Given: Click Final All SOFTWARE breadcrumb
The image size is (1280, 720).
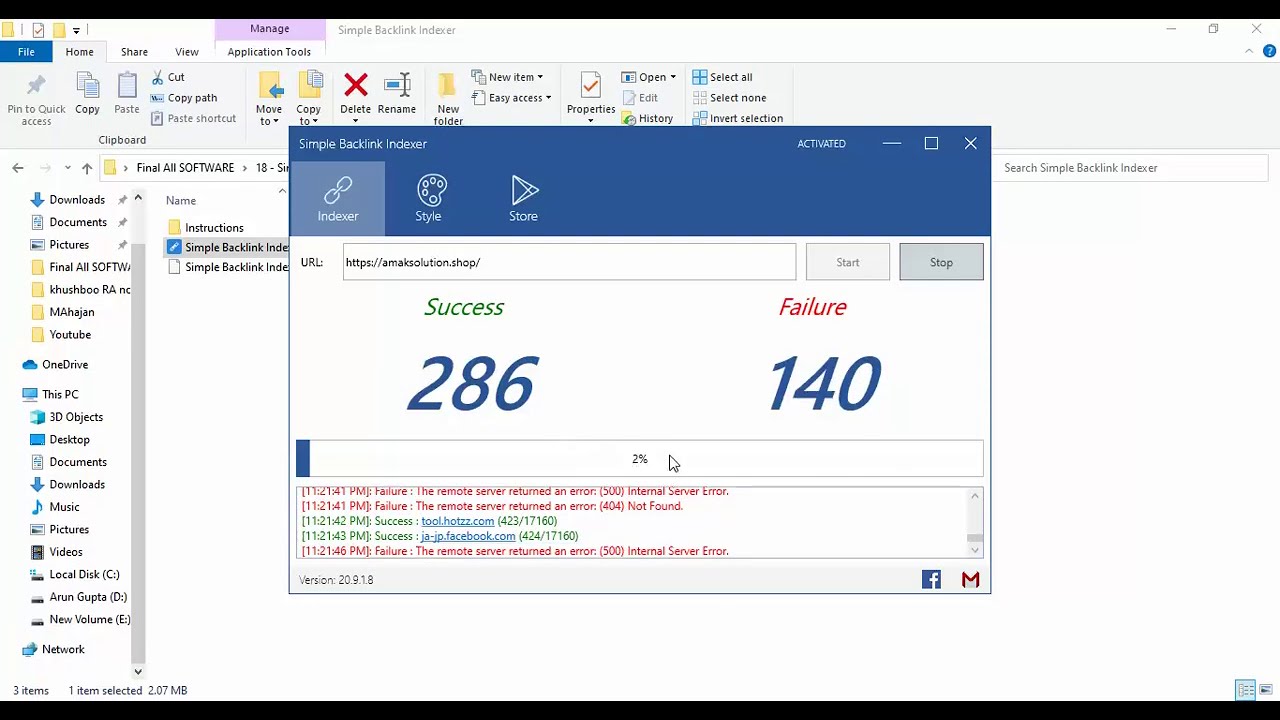Looking at the screenshot, I should coord(185,168).
